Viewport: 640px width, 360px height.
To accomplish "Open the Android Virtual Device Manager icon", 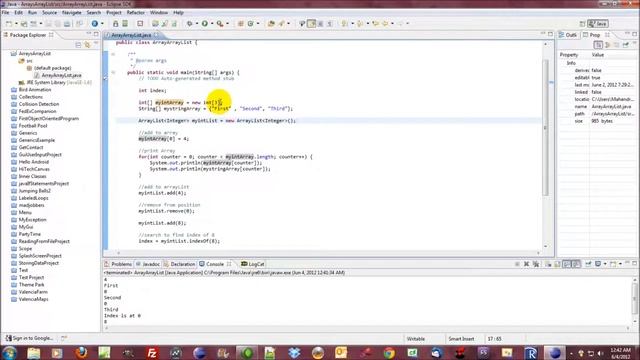I will tap(125, 24).
